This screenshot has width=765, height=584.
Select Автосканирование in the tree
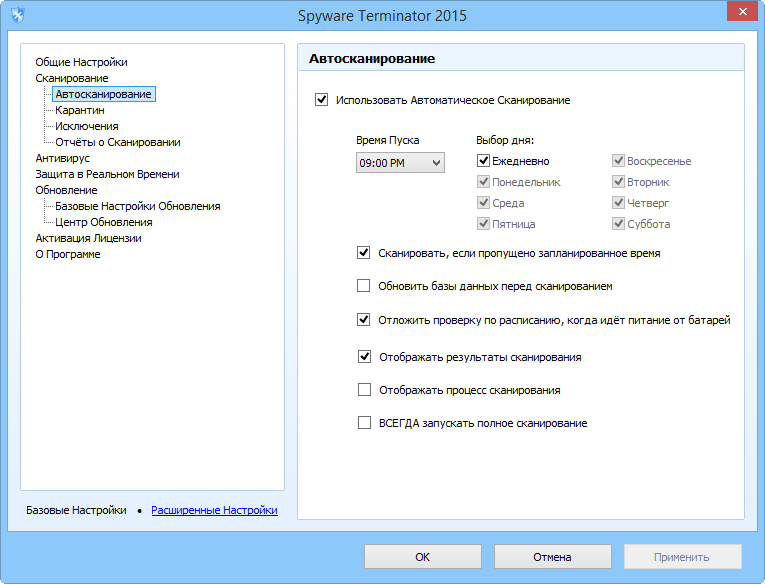[103, 94]
